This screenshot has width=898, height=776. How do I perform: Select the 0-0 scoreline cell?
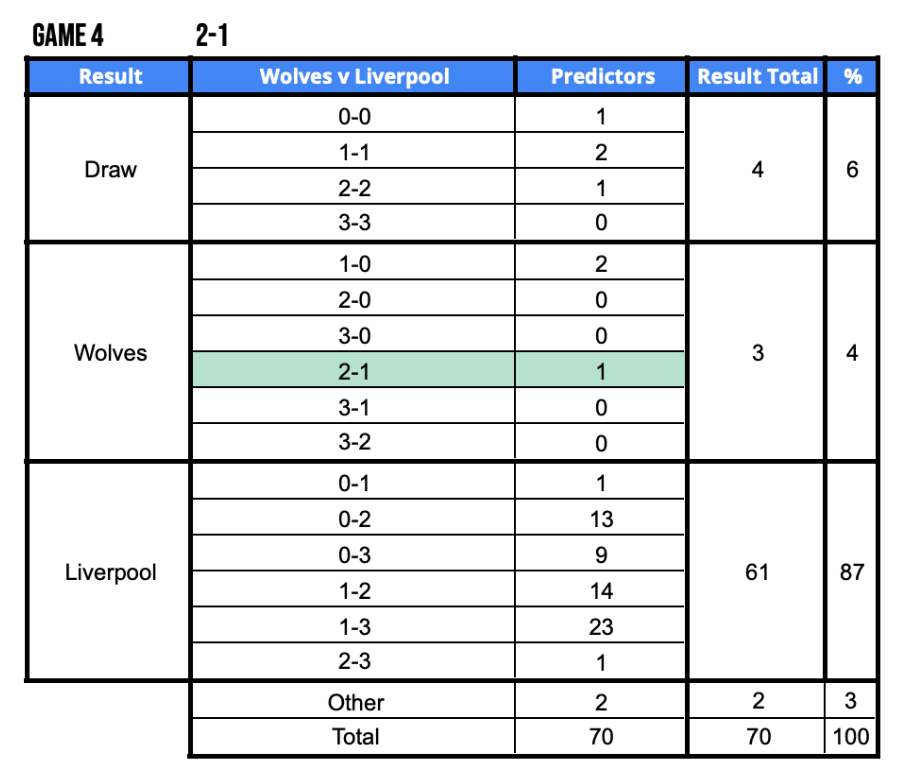pos(354,116)
